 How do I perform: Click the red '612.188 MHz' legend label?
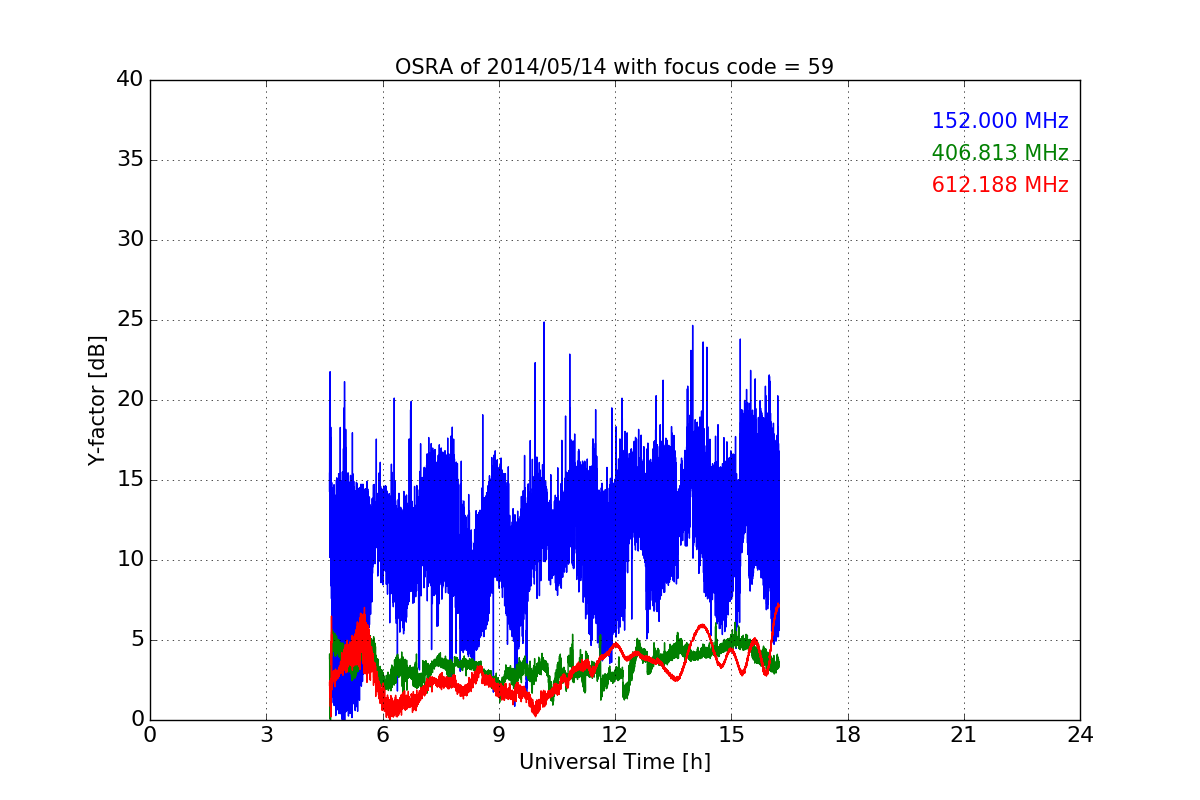(1000, 185)
